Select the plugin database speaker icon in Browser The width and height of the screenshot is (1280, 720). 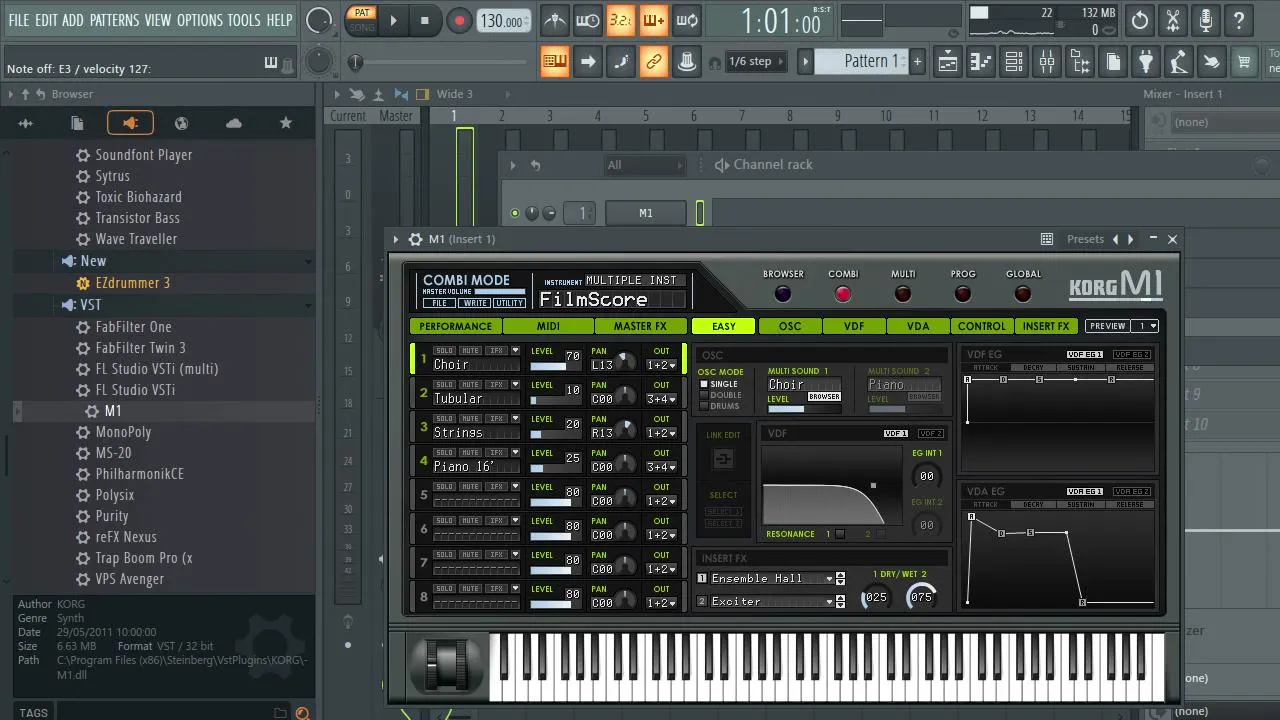[130, 123]
